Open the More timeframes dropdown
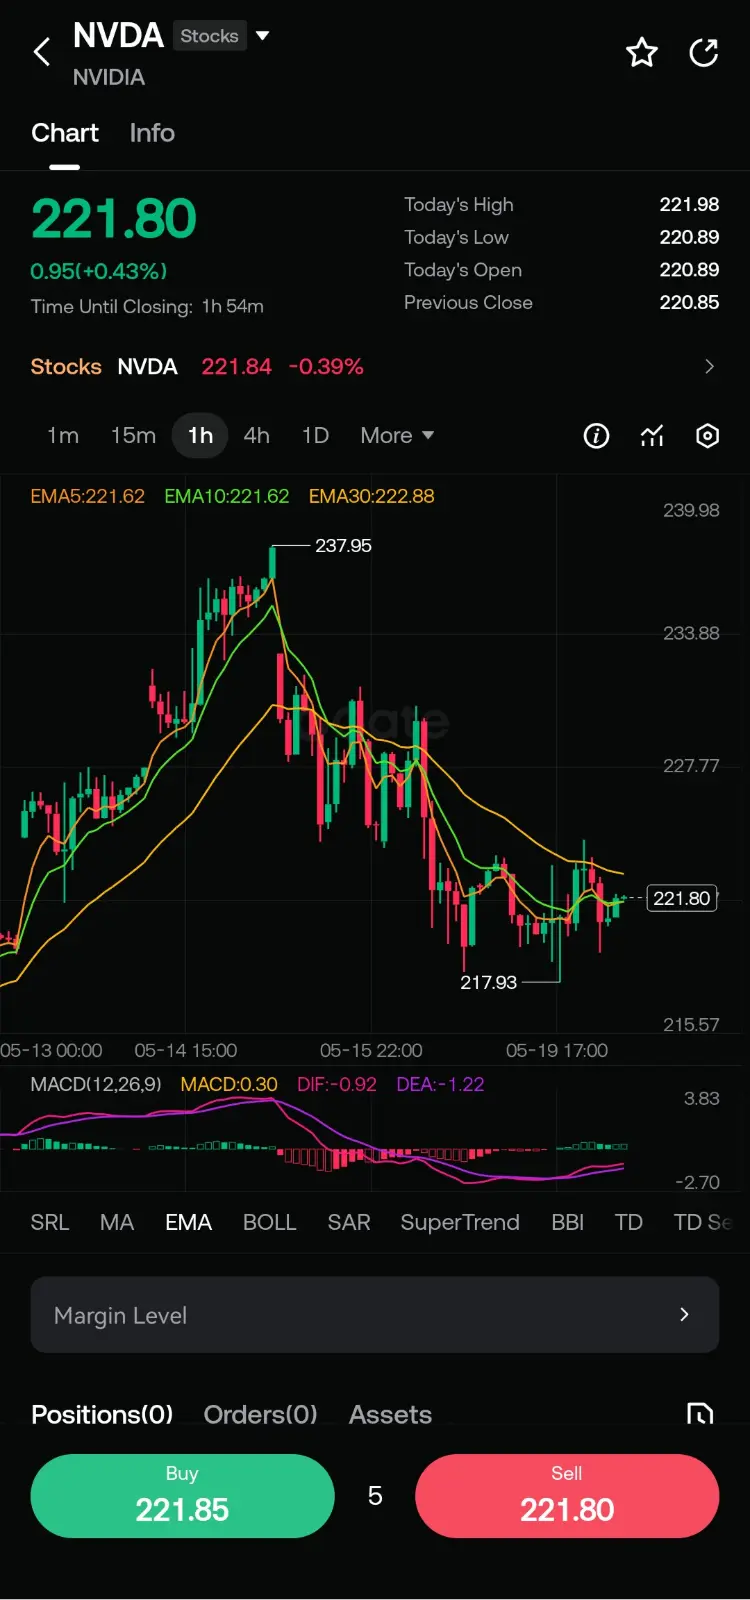Viewport: 750px width, 1600px height. pos(397,435)
